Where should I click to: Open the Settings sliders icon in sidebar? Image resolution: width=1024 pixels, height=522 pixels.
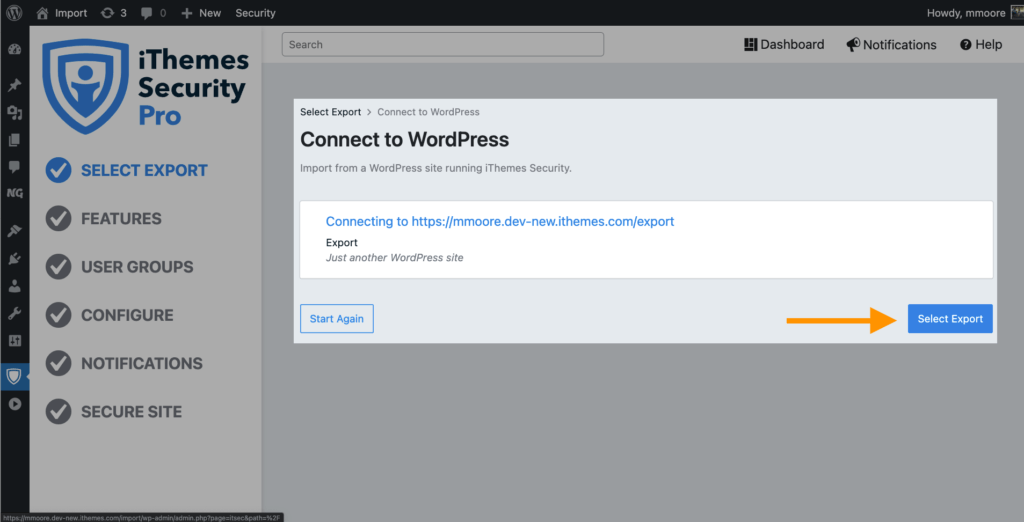[x=14, y=340]
